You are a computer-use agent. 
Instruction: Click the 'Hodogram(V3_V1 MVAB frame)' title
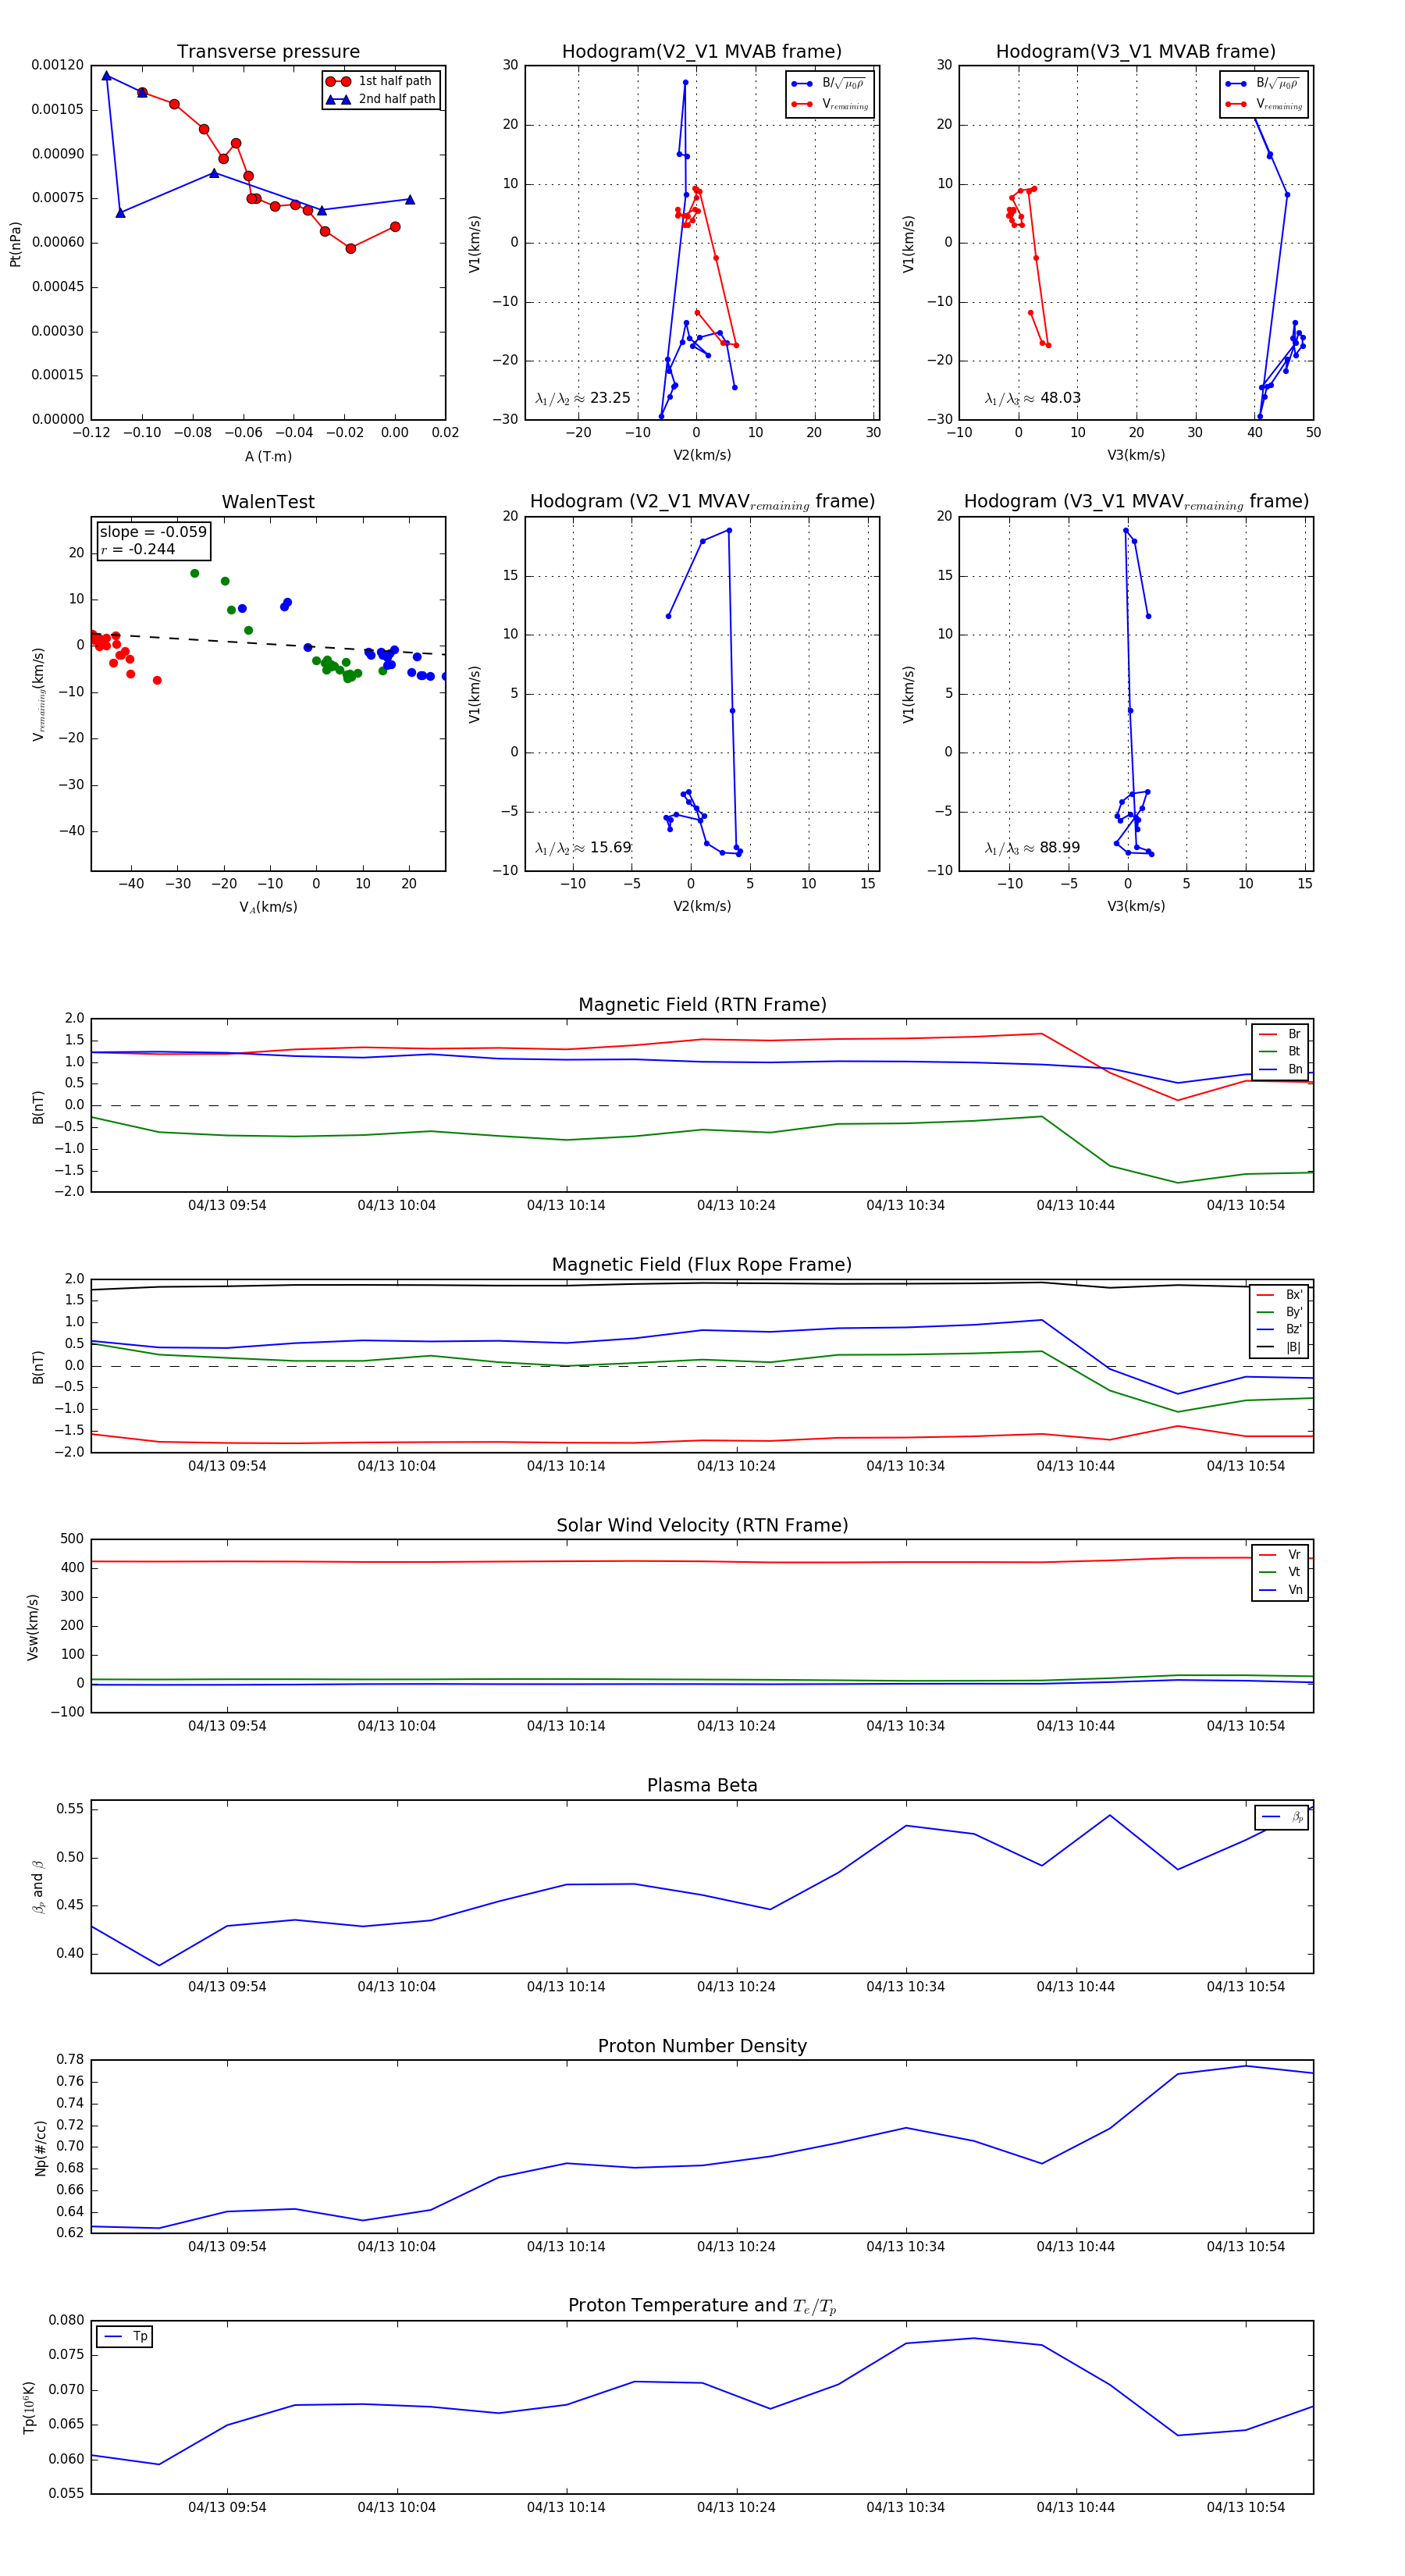tap(1136, 52)
